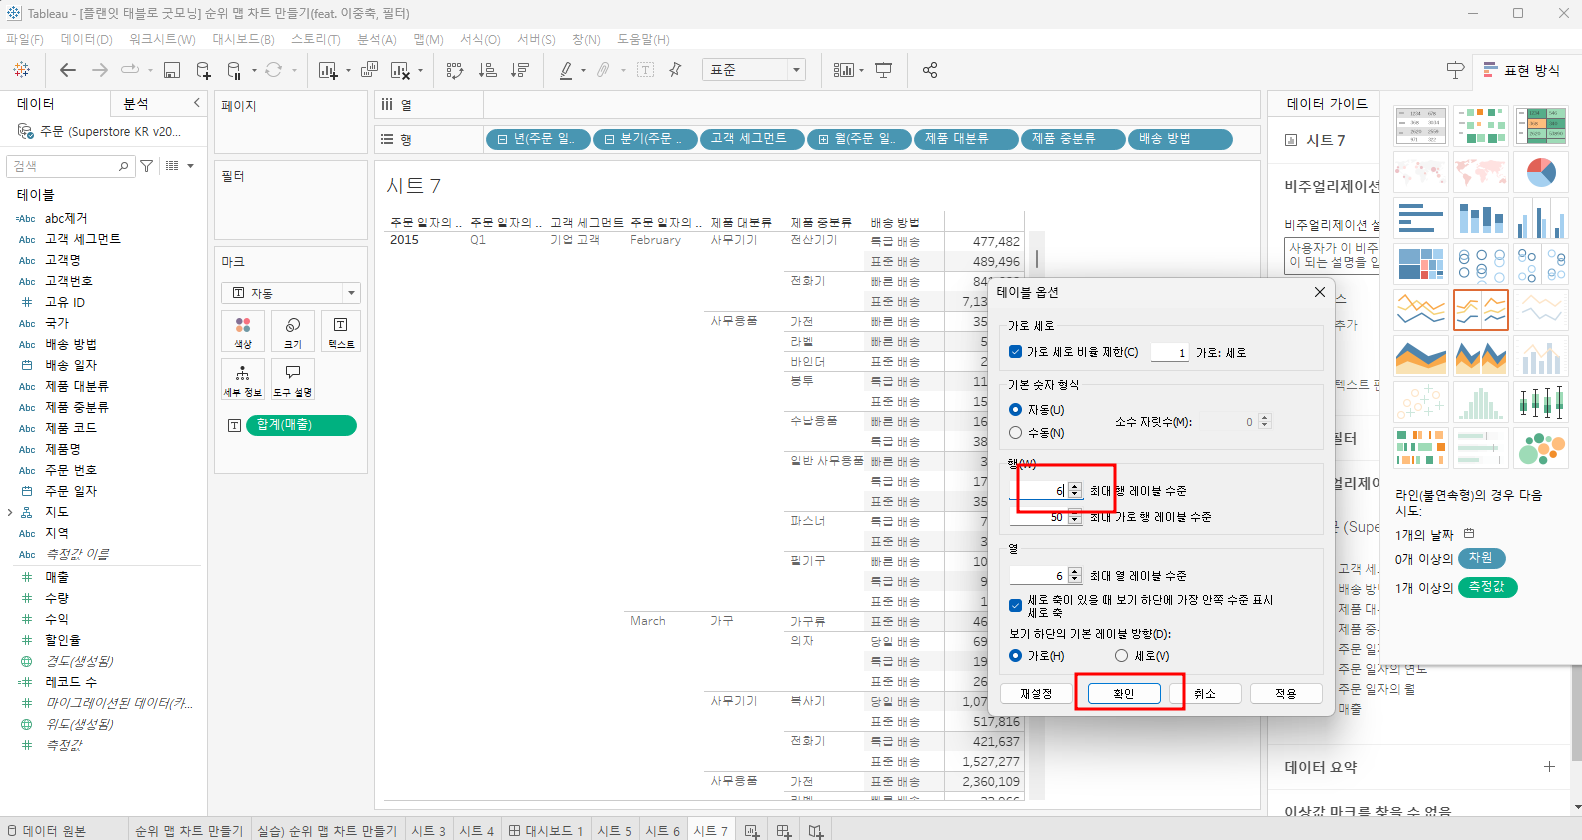Image resolution: width=1582 pixels, height=840 pixels.
Task: Select the packed bubbles chart in Show Me
Action: pyautogui.click(x=1541, y=447)
